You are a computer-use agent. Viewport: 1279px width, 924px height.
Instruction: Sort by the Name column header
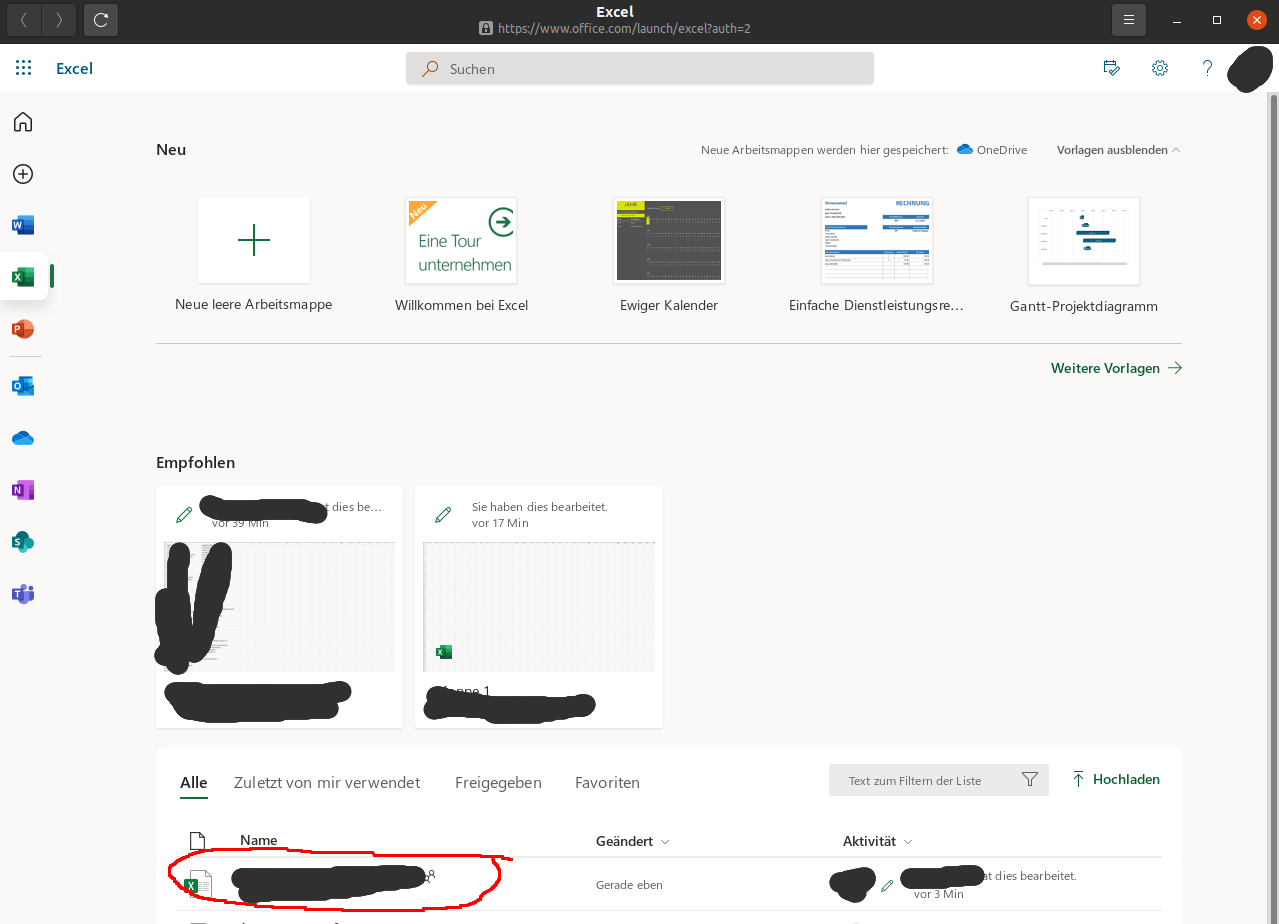point(258,841)
